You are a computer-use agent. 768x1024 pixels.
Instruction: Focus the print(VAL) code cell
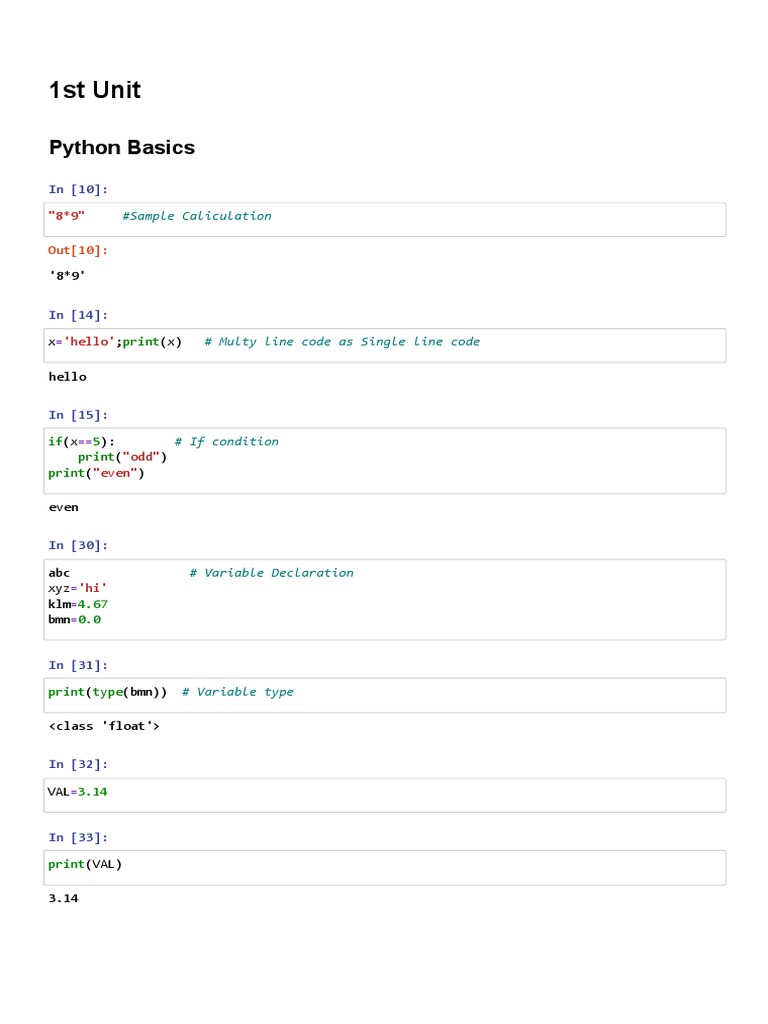(x=386, y=867)
